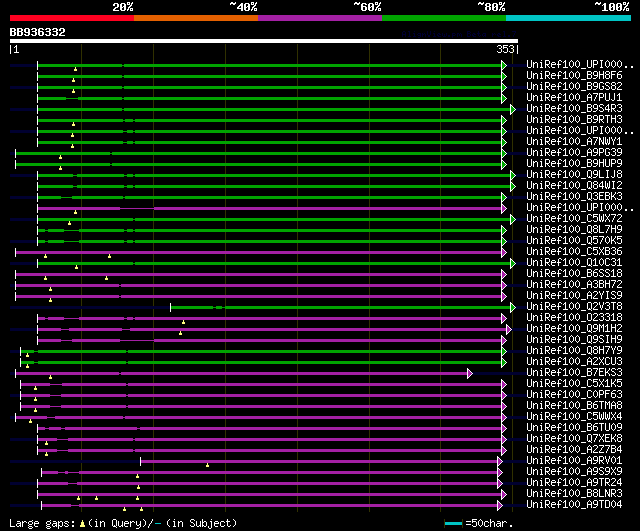Follow the UniRef100_Q84WI2 label
640x531 pixels.
[574, 186]
